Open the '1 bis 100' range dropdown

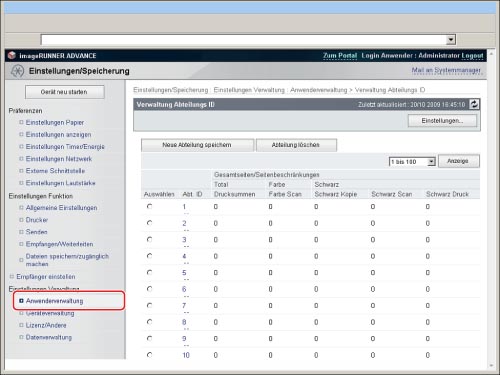(x=412, y=162)
